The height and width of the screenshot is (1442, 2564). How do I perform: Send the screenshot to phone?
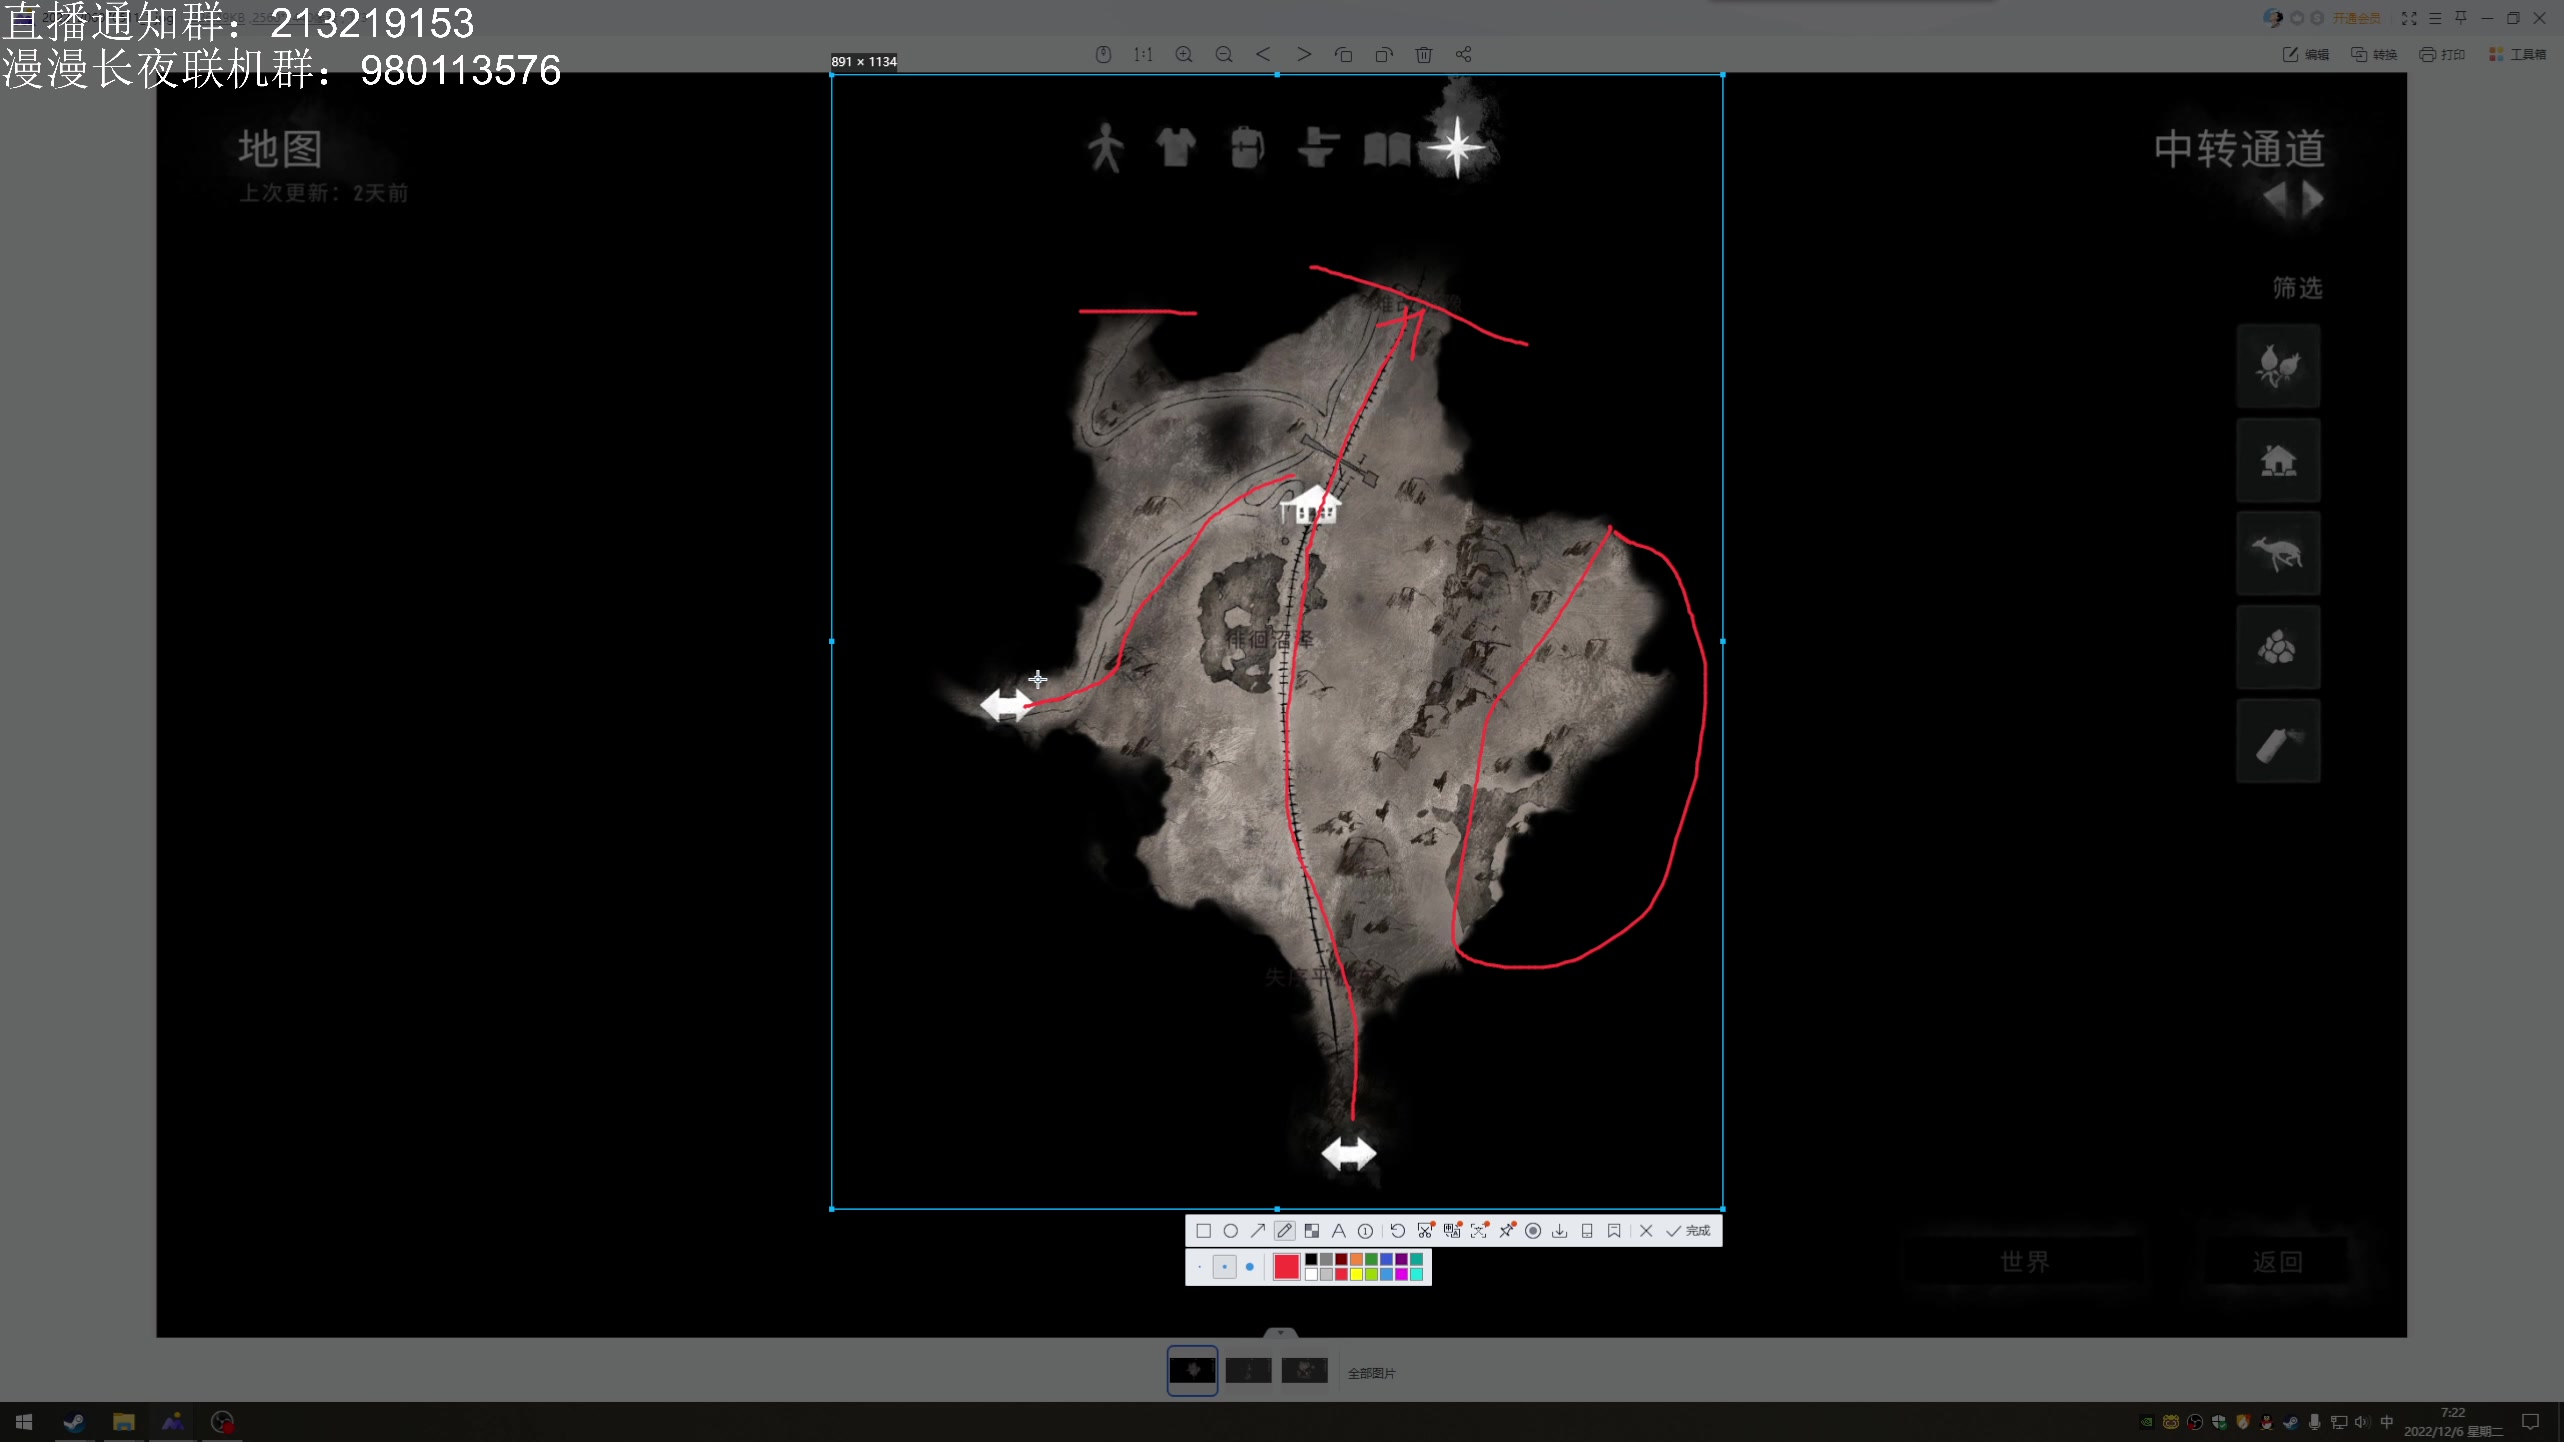(x=1587, y=1231)
